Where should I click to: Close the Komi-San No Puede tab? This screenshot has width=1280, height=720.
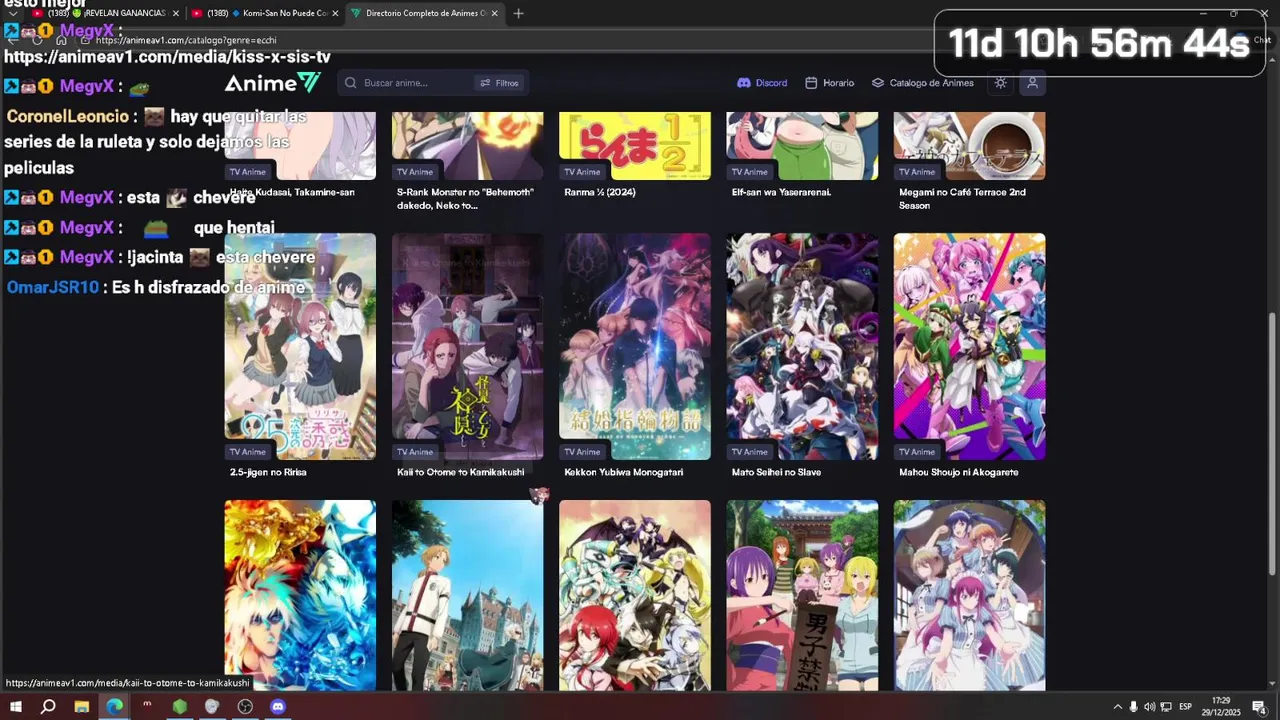335,13
